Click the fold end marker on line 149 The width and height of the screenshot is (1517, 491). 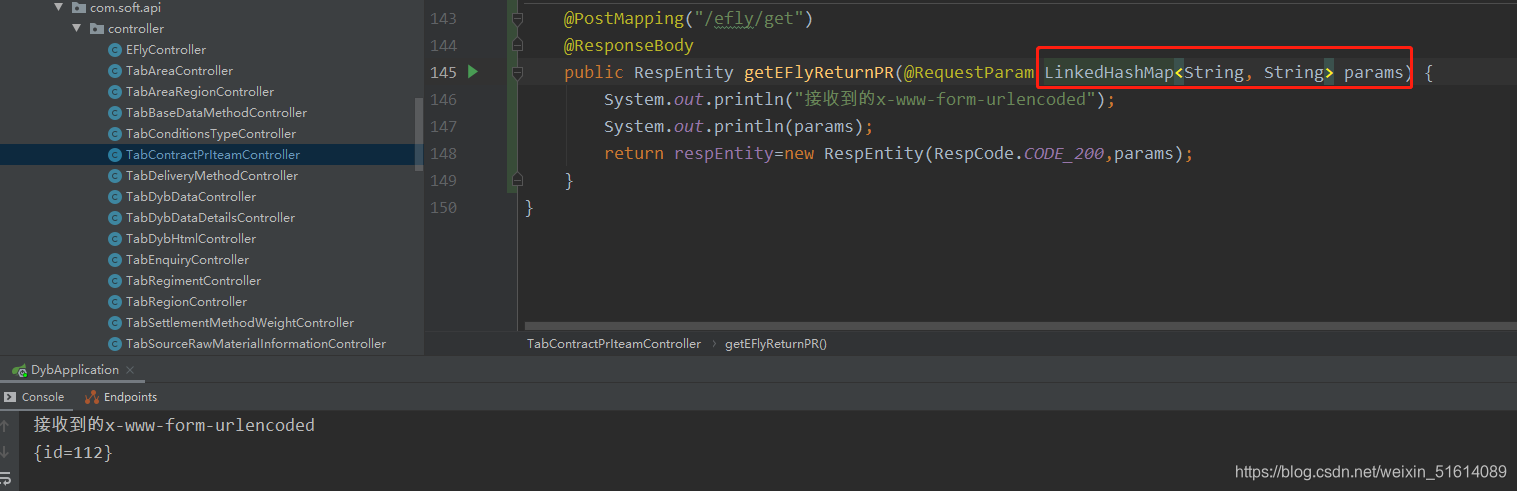[x=517, y=180]
